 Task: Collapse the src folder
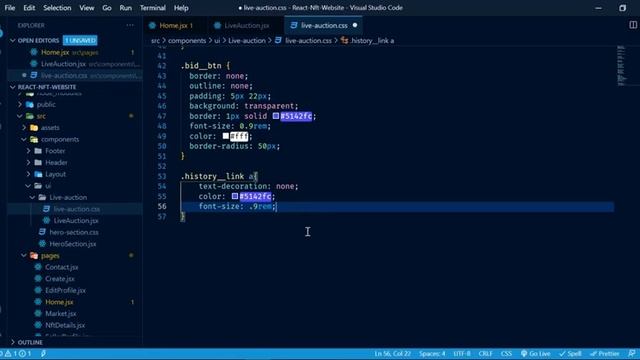(41, 116)
